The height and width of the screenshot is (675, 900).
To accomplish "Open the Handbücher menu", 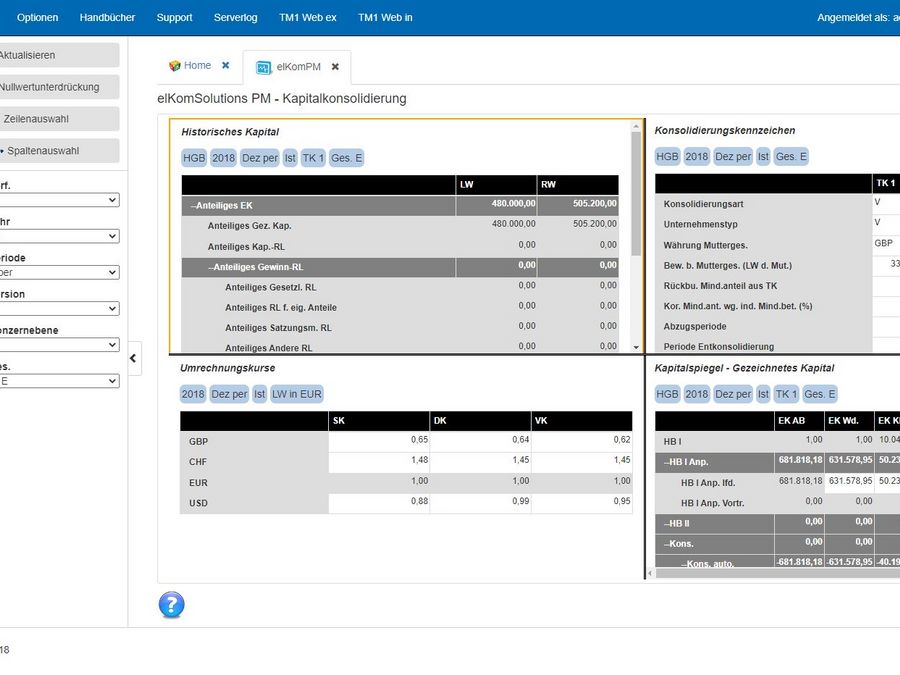I will coord(107,18).
